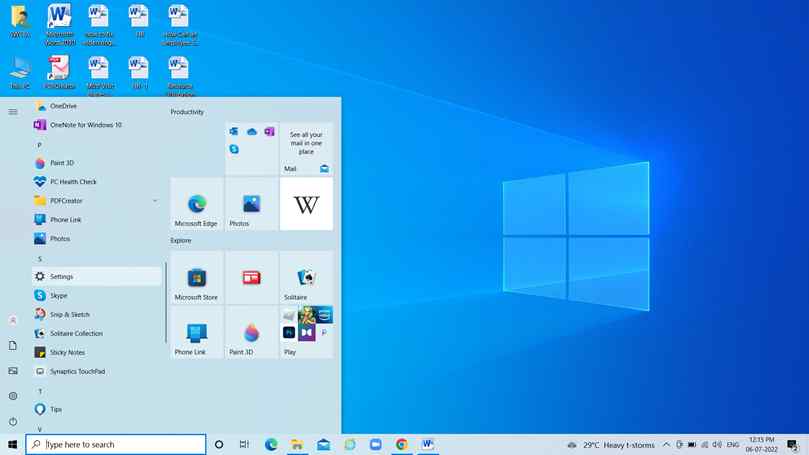Open Solitaire Collection in app list
809x455 pixels.
click(97, 333)
